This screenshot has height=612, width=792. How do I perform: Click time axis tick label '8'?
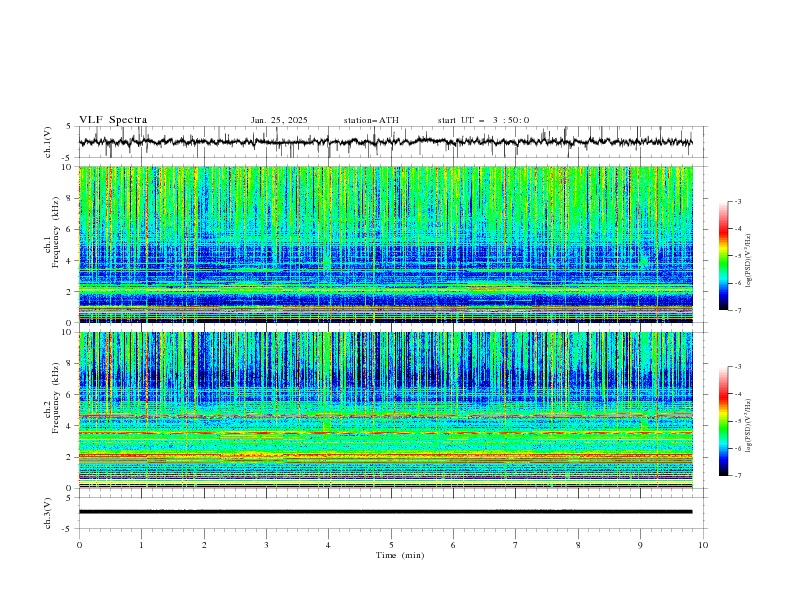click(x=578, y=545)
